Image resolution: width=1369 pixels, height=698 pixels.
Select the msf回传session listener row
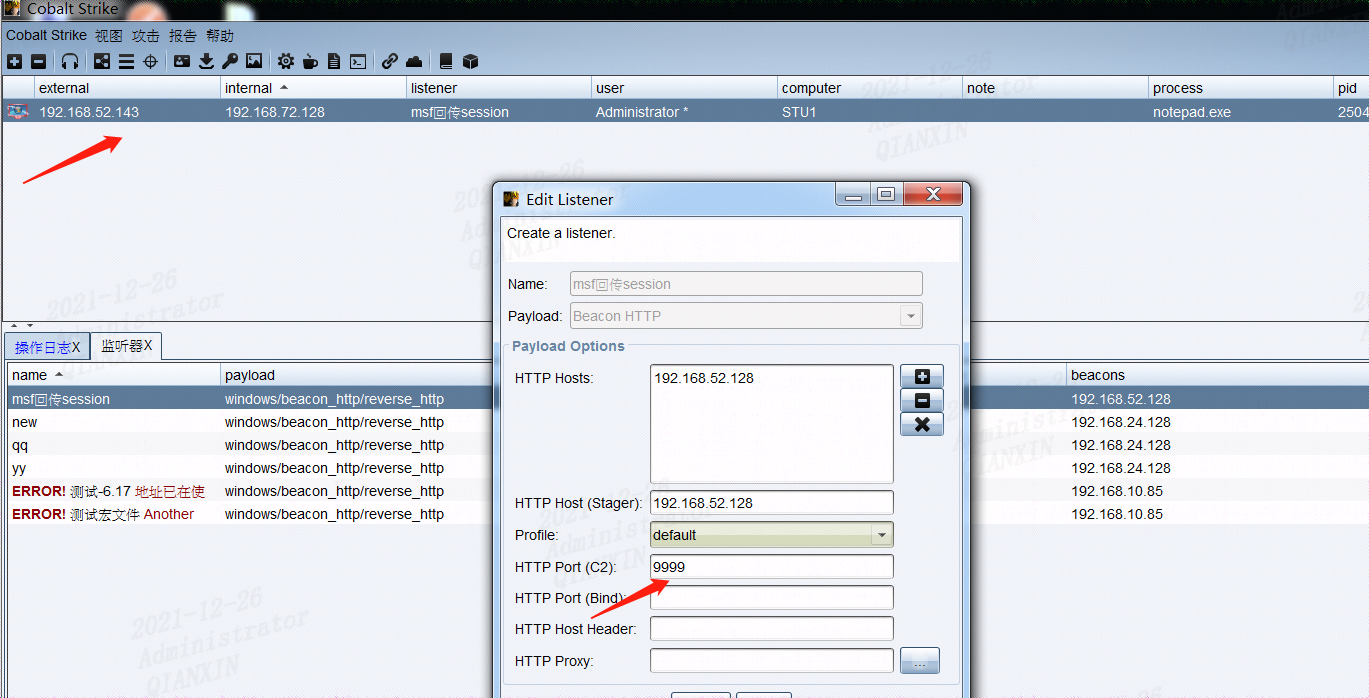click(x=250, y=399)
